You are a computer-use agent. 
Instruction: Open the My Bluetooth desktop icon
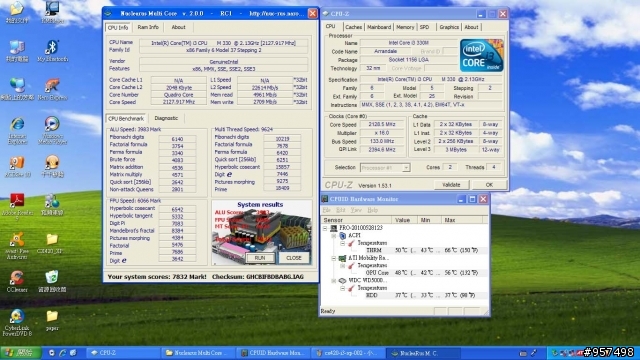click(52, 51)
